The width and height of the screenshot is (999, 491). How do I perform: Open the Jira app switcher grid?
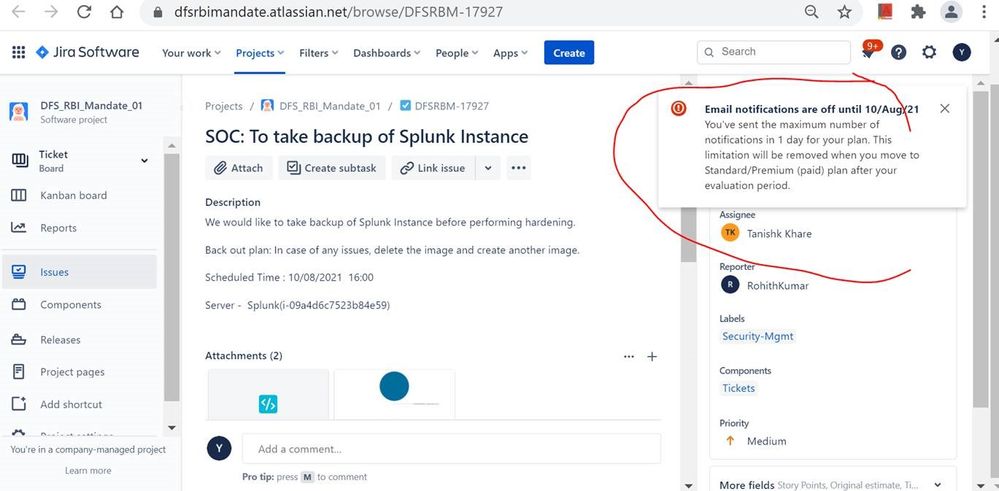click(x=18, y=53)
